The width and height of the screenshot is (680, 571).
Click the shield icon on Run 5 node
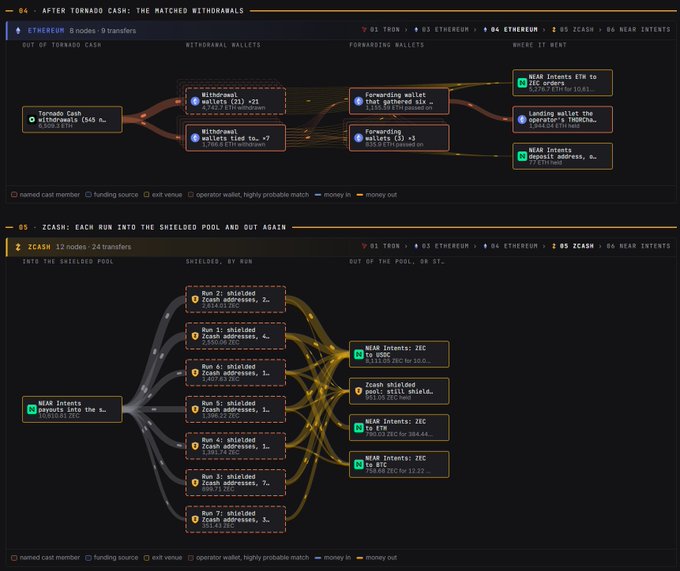click(195, 409)
